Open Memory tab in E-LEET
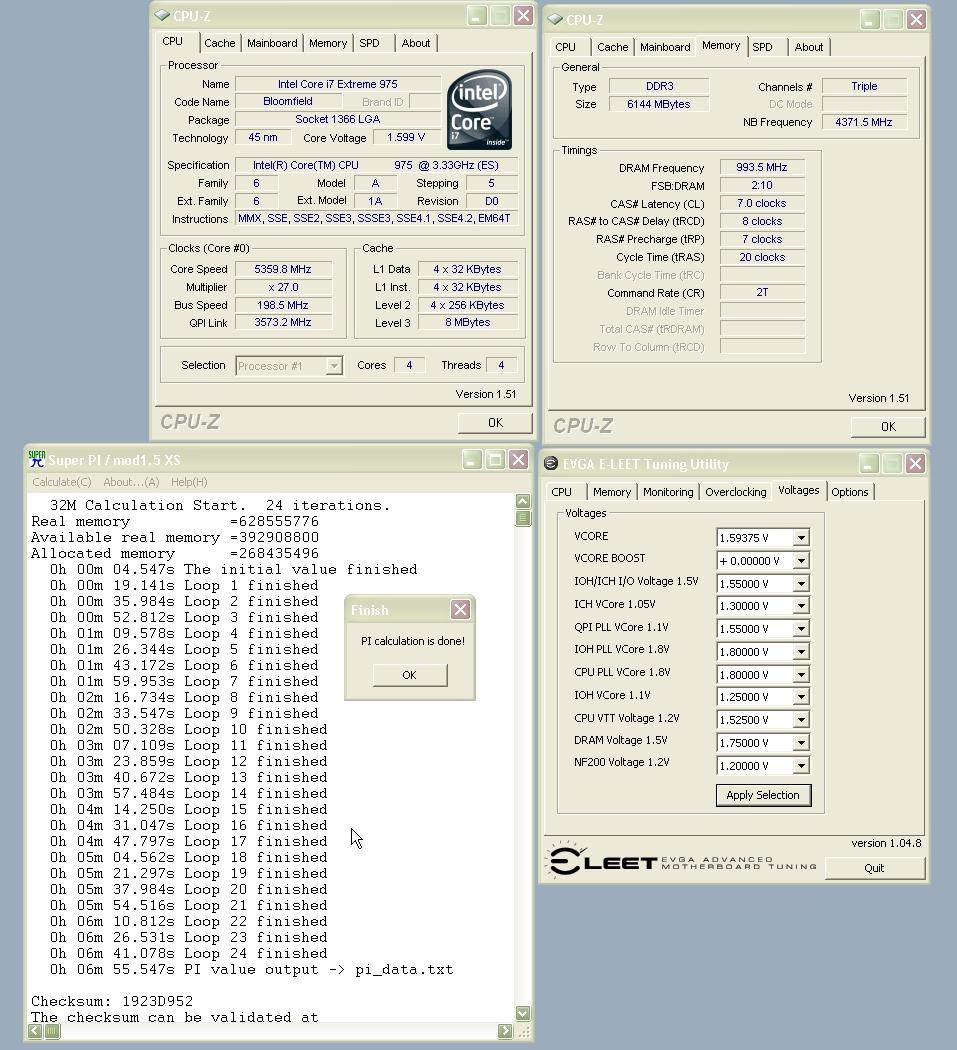Image resolution: width=957 pixels, height=1050 pixels. (612, 492)
